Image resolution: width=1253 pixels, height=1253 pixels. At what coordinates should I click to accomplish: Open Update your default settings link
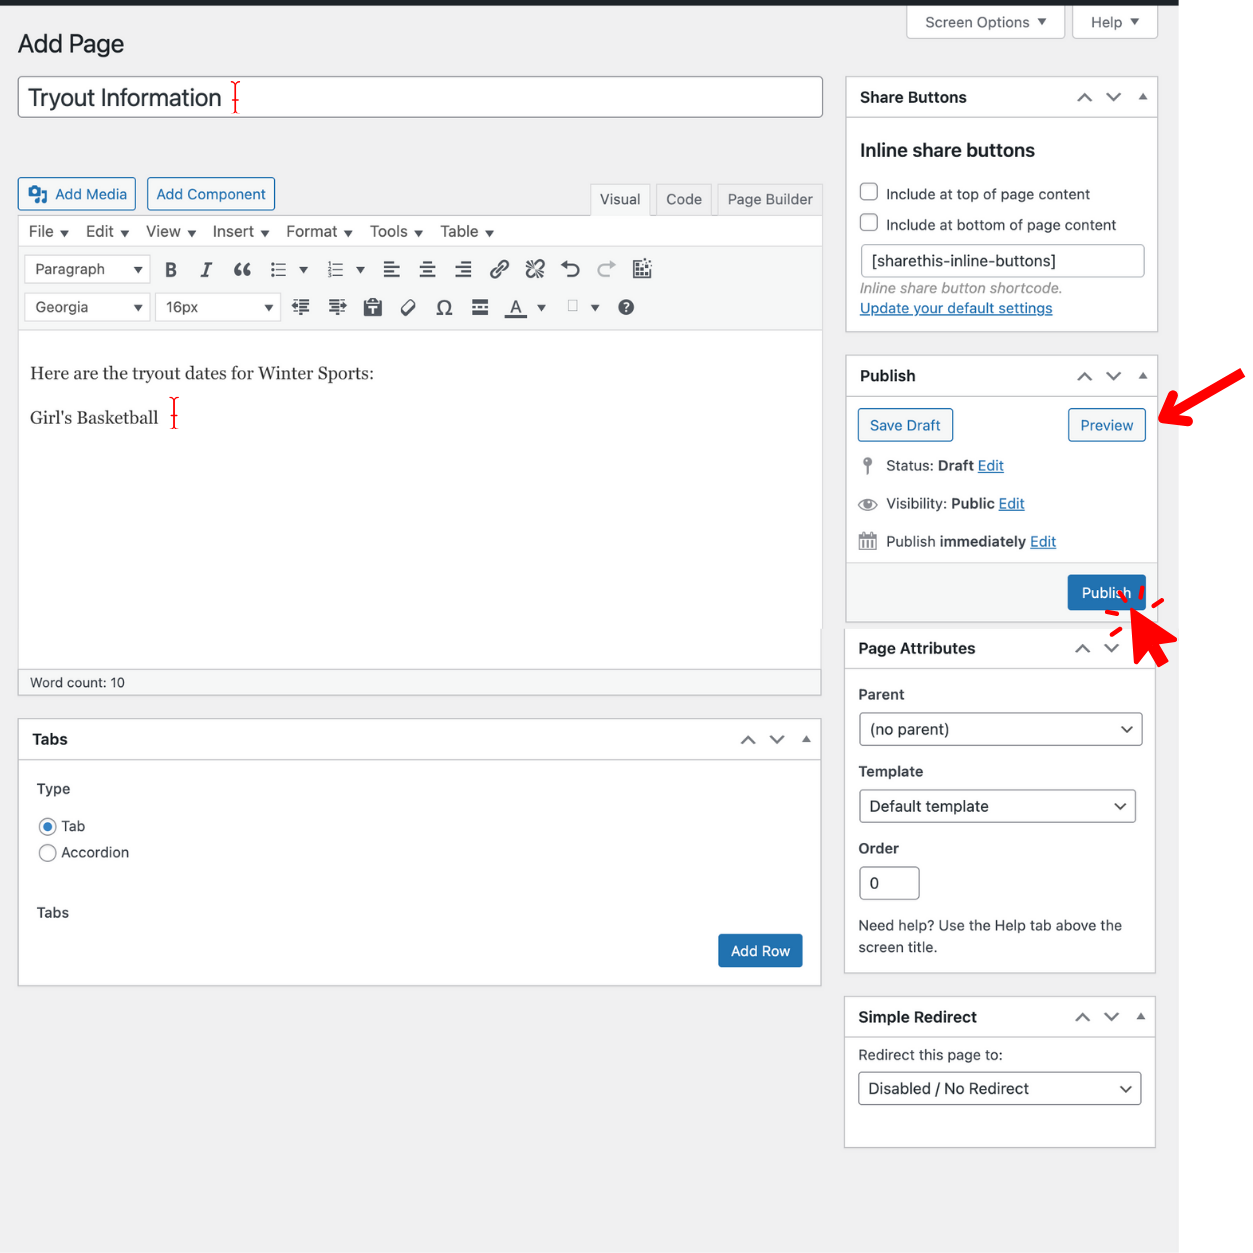956,309
